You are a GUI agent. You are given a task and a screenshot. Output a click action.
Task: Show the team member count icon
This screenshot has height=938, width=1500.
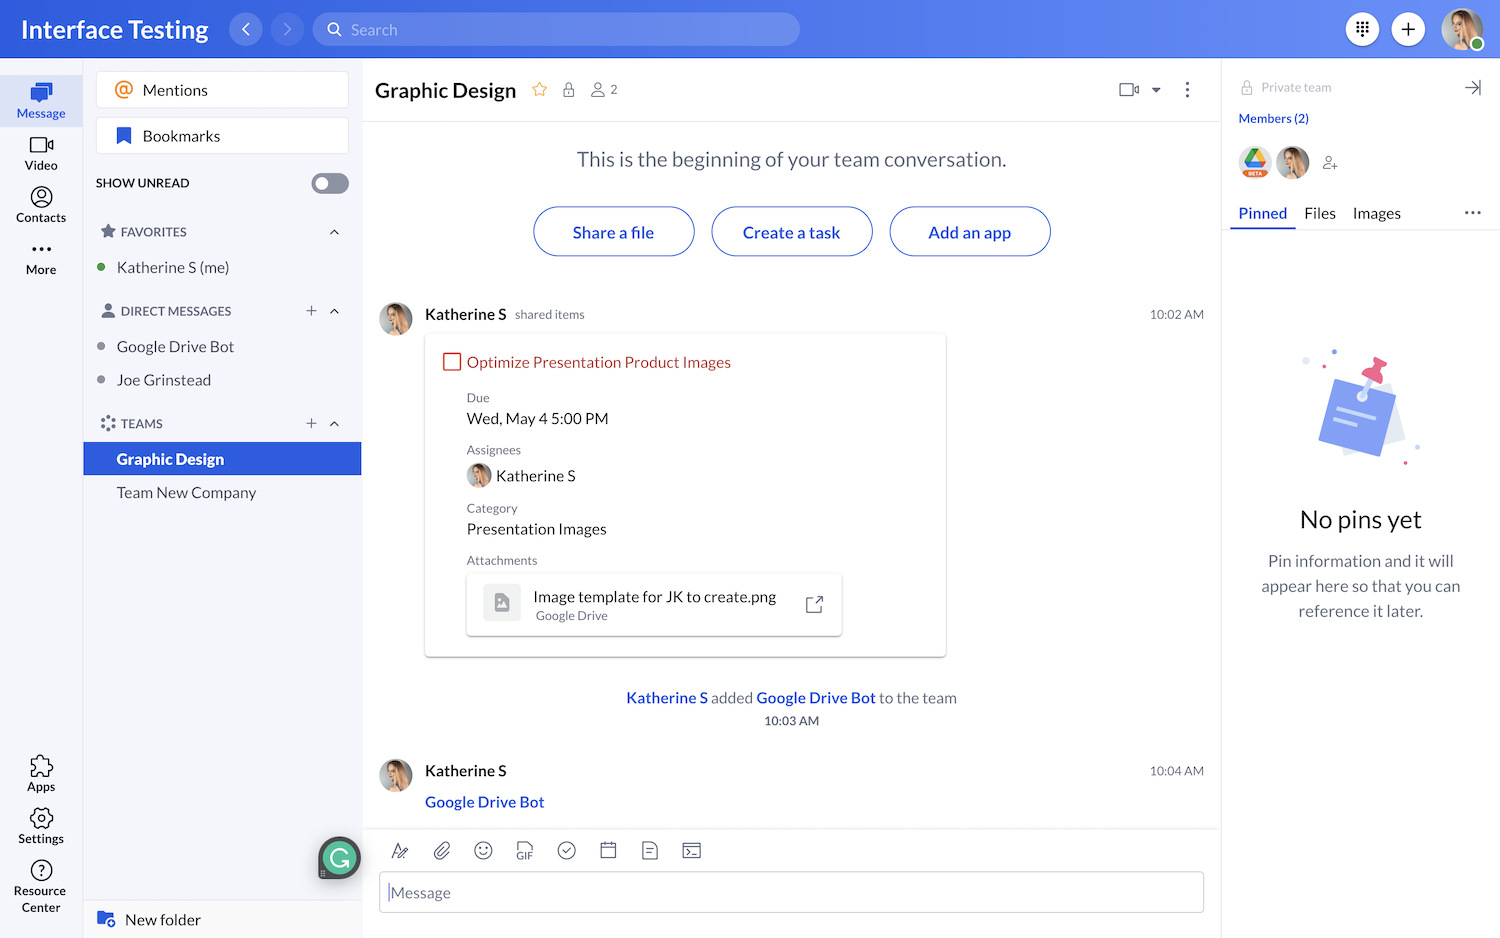(604, 89)
